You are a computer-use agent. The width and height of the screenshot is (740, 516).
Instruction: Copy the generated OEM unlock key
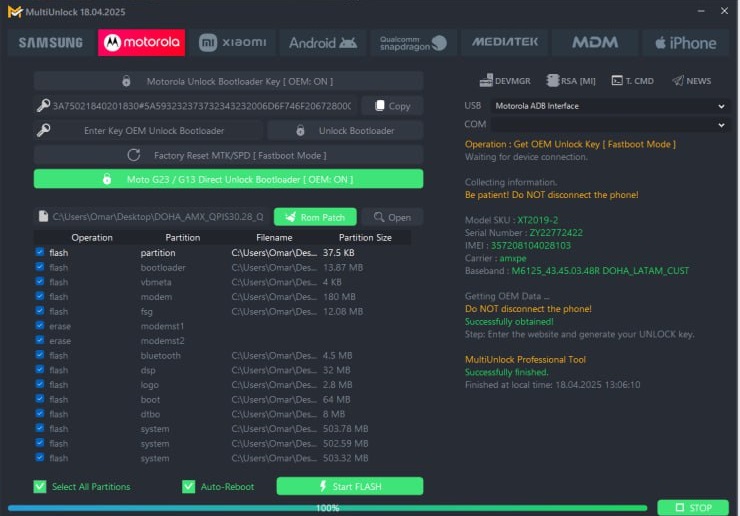coord(392,106)
